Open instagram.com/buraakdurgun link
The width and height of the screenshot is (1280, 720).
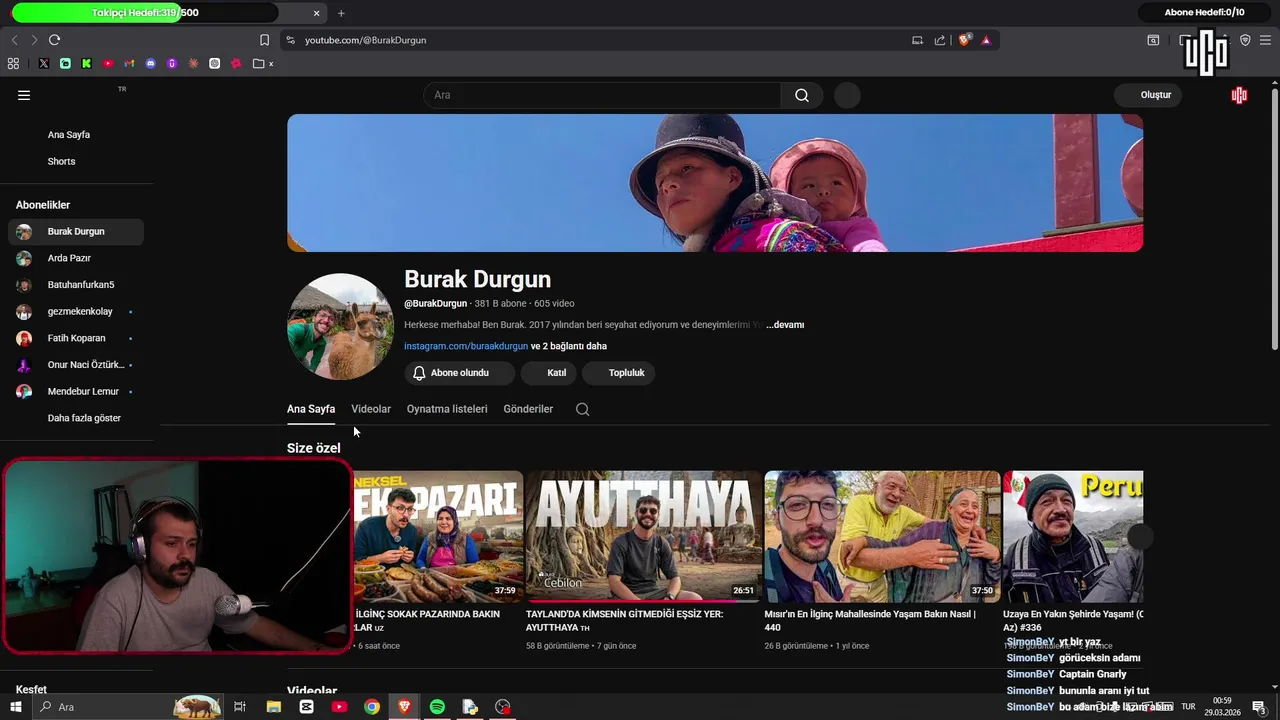pyautogui.click(x=466, y=346)
